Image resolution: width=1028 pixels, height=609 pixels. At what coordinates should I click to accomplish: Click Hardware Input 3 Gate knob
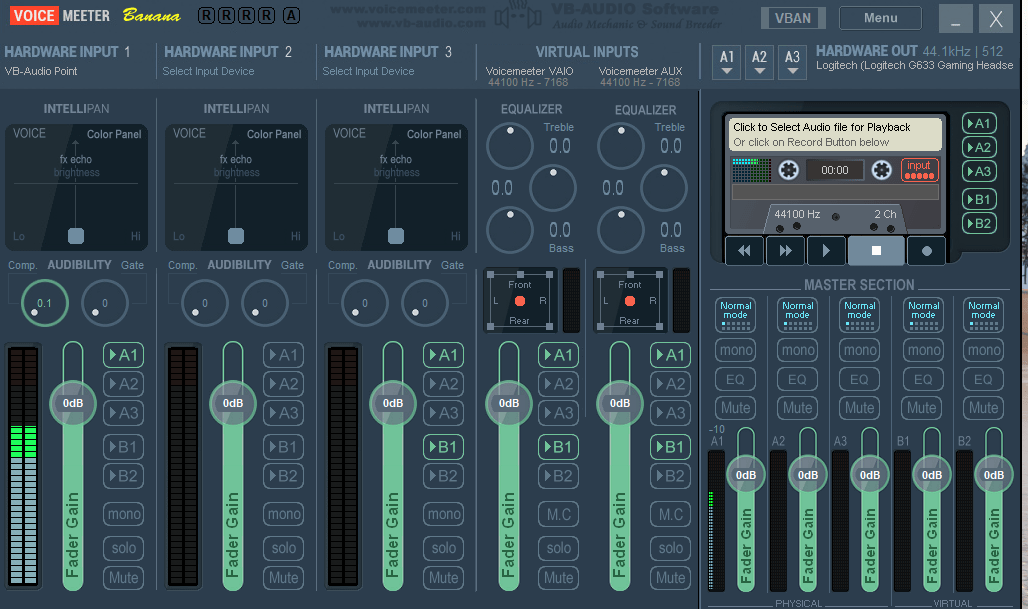[x=425, y=303]
